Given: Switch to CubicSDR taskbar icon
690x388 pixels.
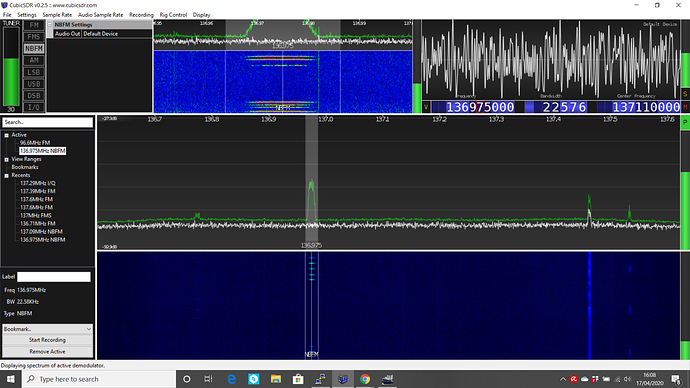Looking at the screenshot, I should pyautogui.click(x=342, y=379).
